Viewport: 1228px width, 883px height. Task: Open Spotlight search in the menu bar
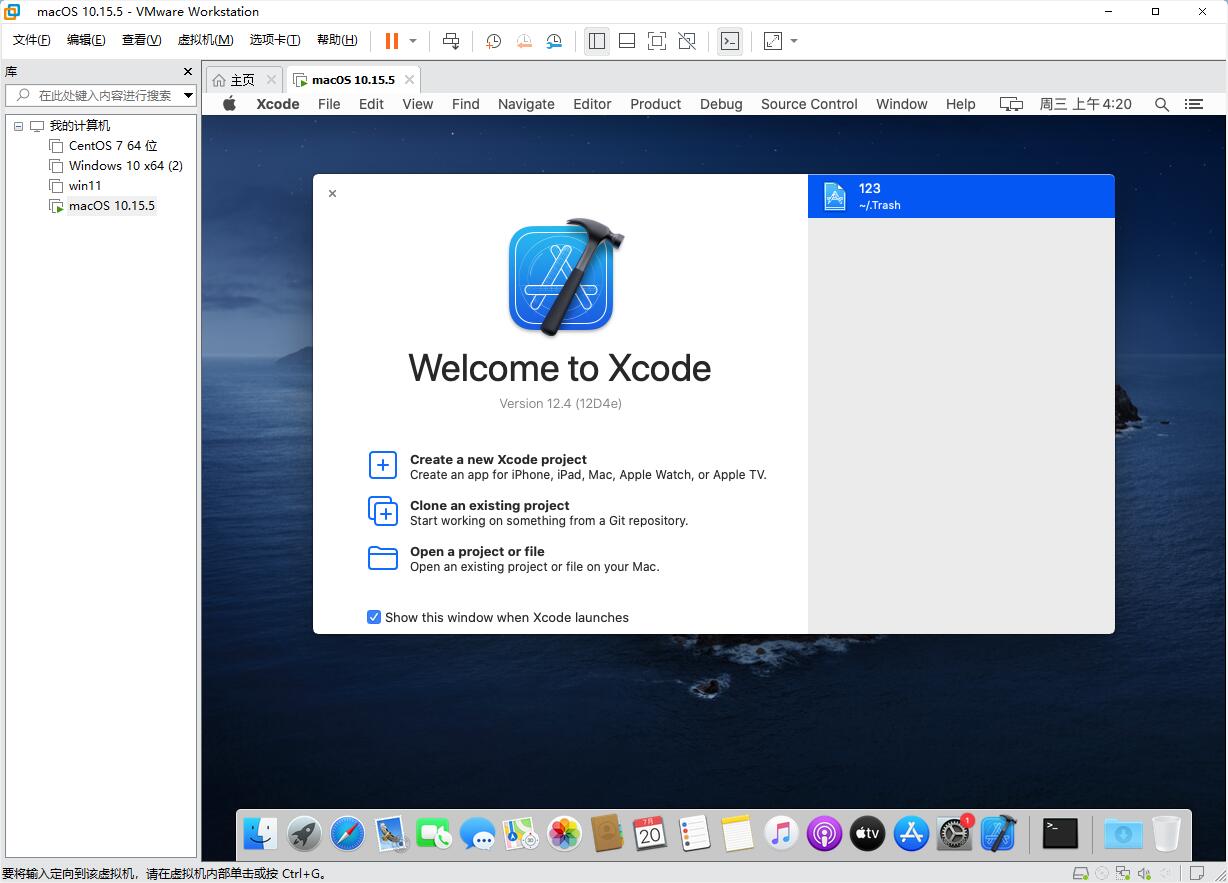tap(1162, 103)
